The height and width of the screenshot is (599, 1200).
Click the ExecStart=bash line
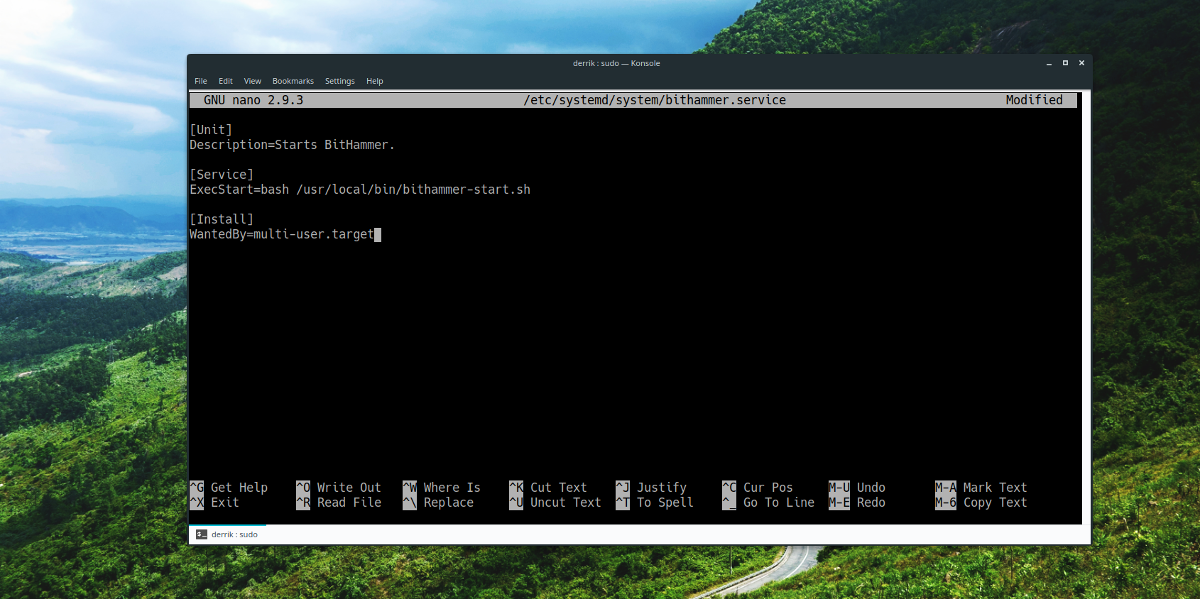[360, 190]
